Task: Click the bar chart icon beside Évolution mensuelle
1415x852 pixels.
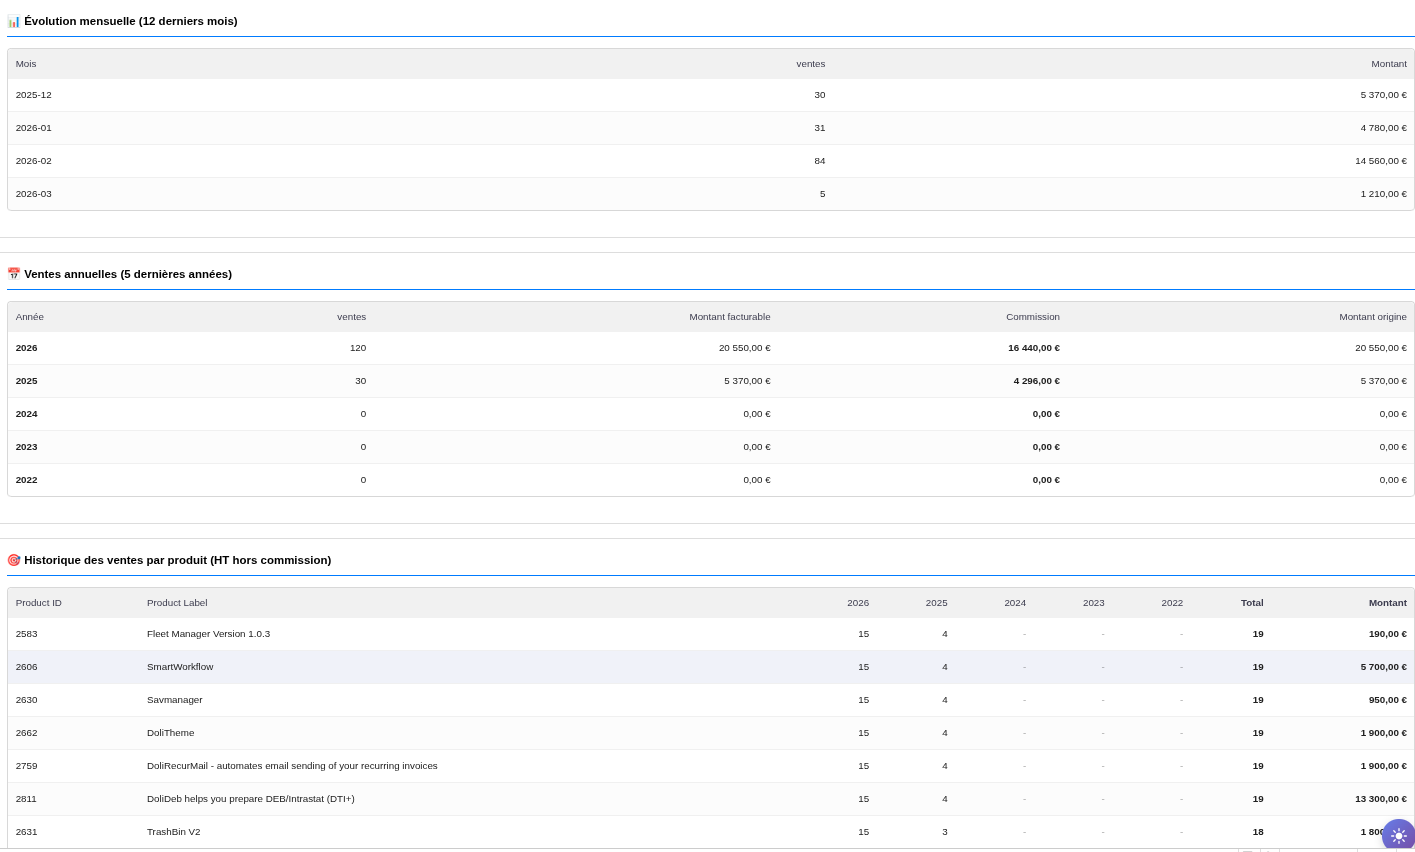Action: [x=14, y=21]
